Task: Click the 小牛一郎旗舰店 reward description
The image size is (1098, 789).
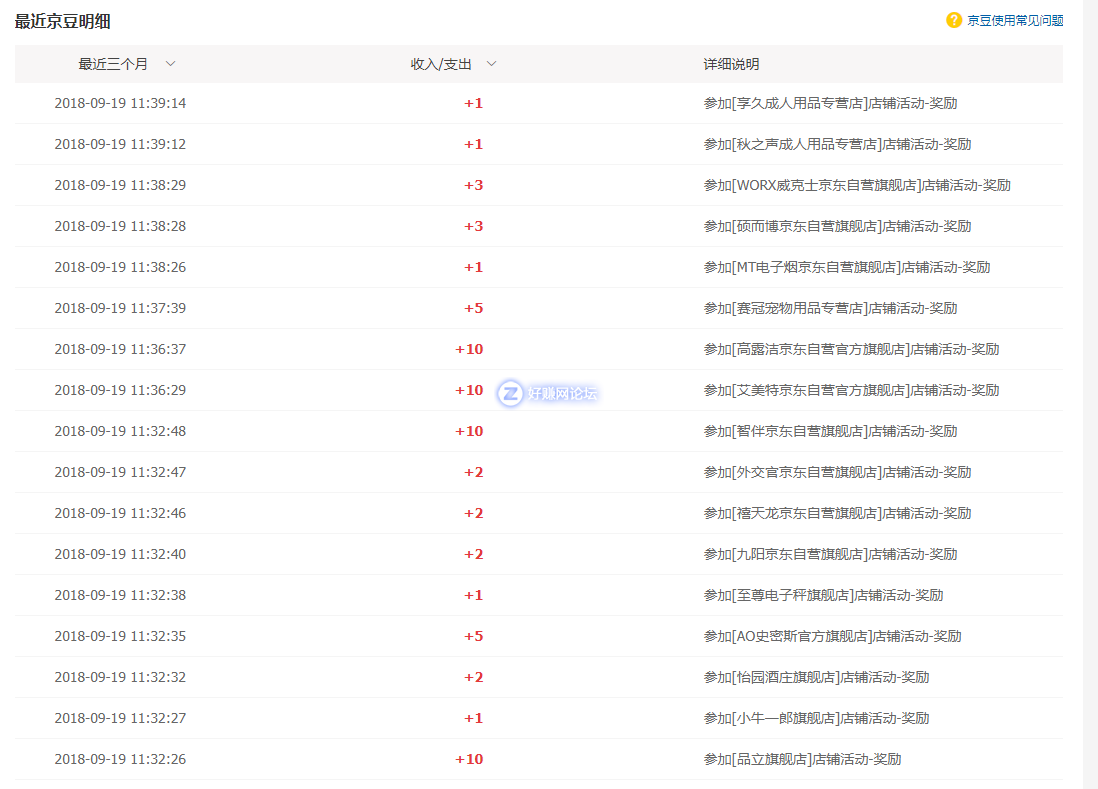Action: tap(816, 718)
